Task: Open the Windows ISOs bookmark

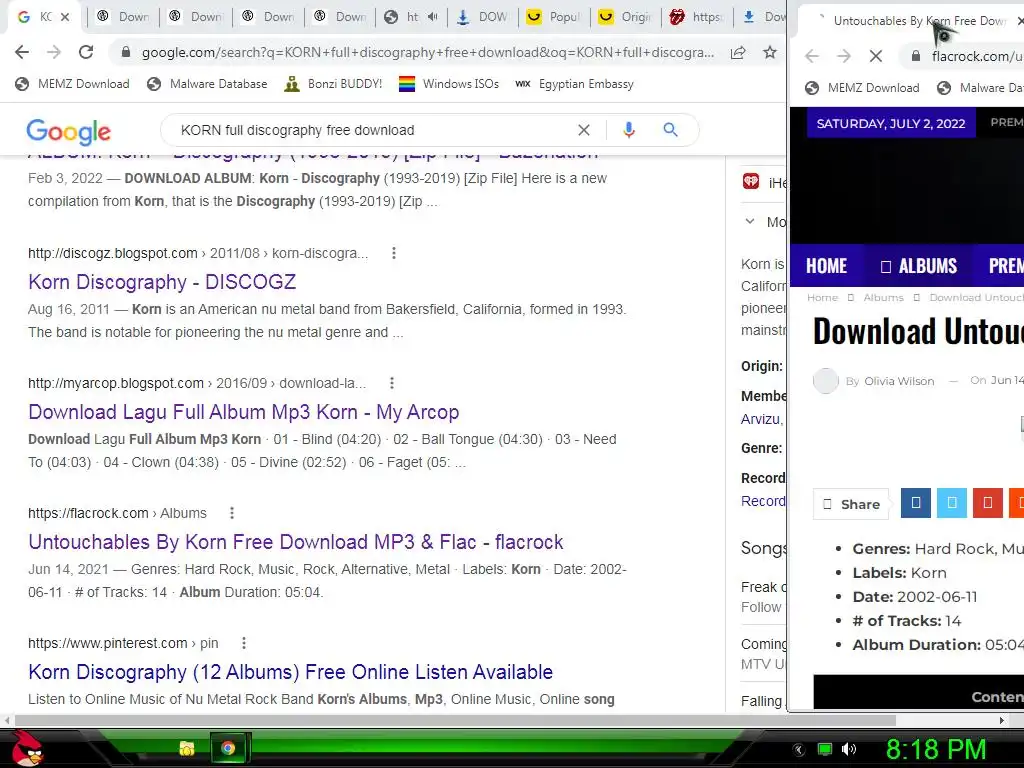Action: click(449, 84)
